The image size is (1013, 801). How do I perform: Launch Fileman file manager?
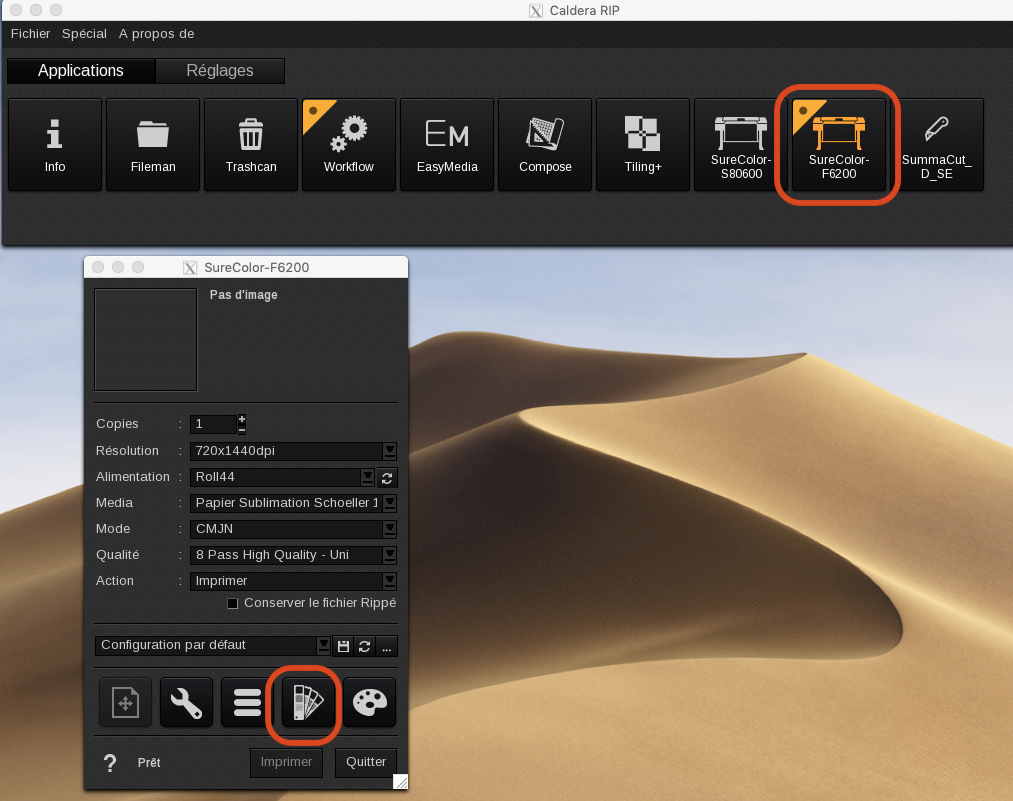click(153, 145)
